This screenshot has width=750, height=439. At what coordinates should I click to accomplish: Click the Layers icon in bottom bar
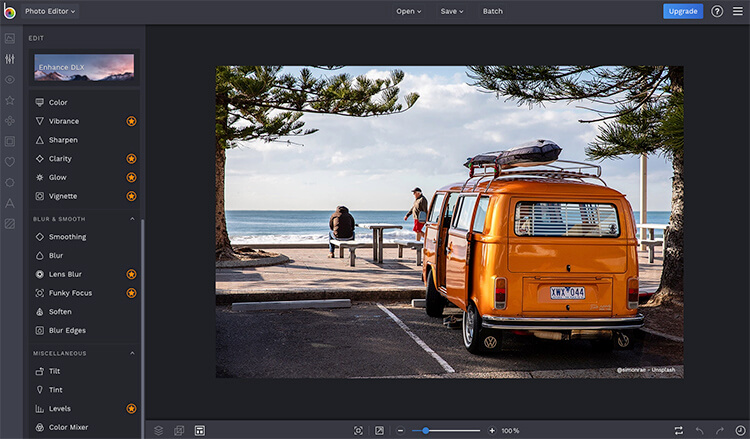pyautogui.click(x=158, y=430)
